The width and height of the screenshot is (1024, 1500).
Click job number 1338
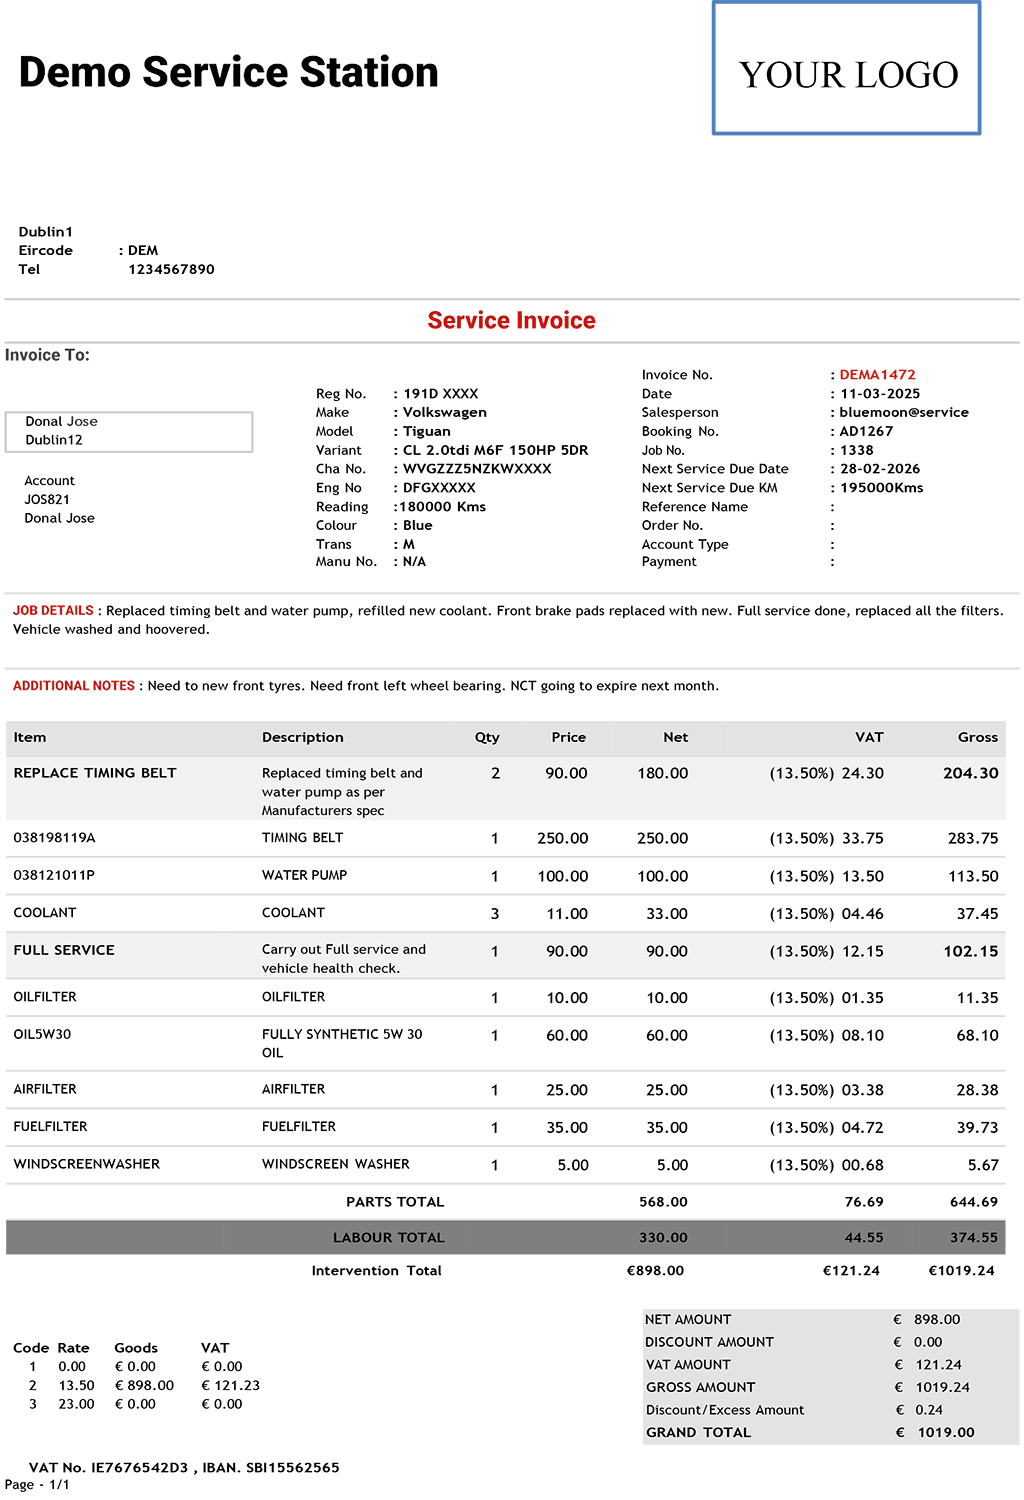(856, 450)
